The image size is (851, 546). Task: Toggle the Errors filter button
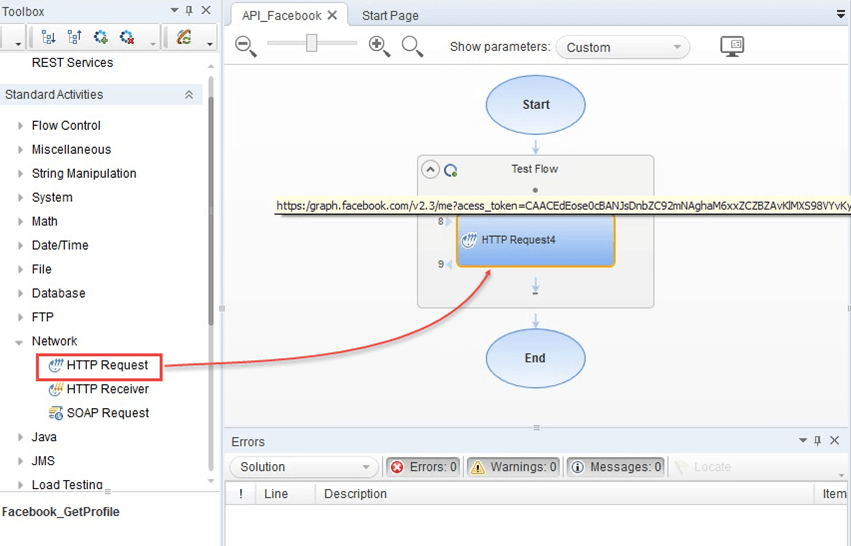423,467
